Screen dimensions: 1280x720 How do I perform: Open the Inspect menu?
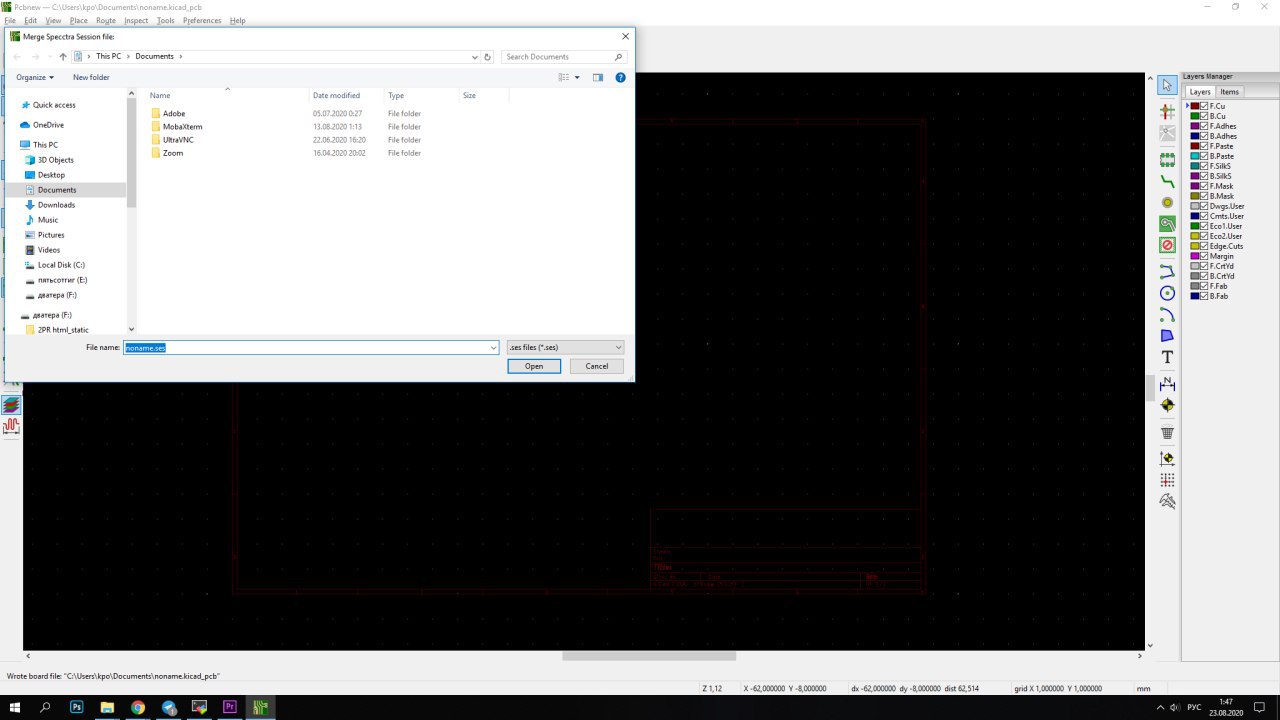(136, 20)
